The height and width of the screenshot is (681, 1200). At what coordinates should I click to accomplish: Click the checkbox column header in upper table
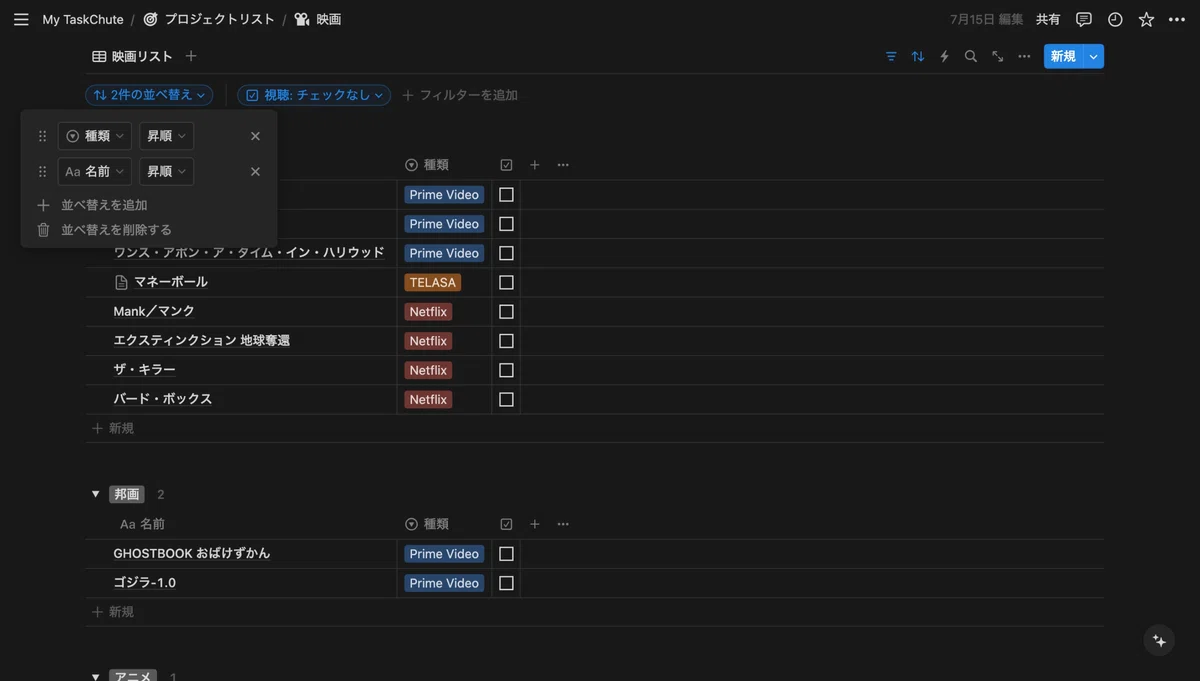tap(506, 165)
